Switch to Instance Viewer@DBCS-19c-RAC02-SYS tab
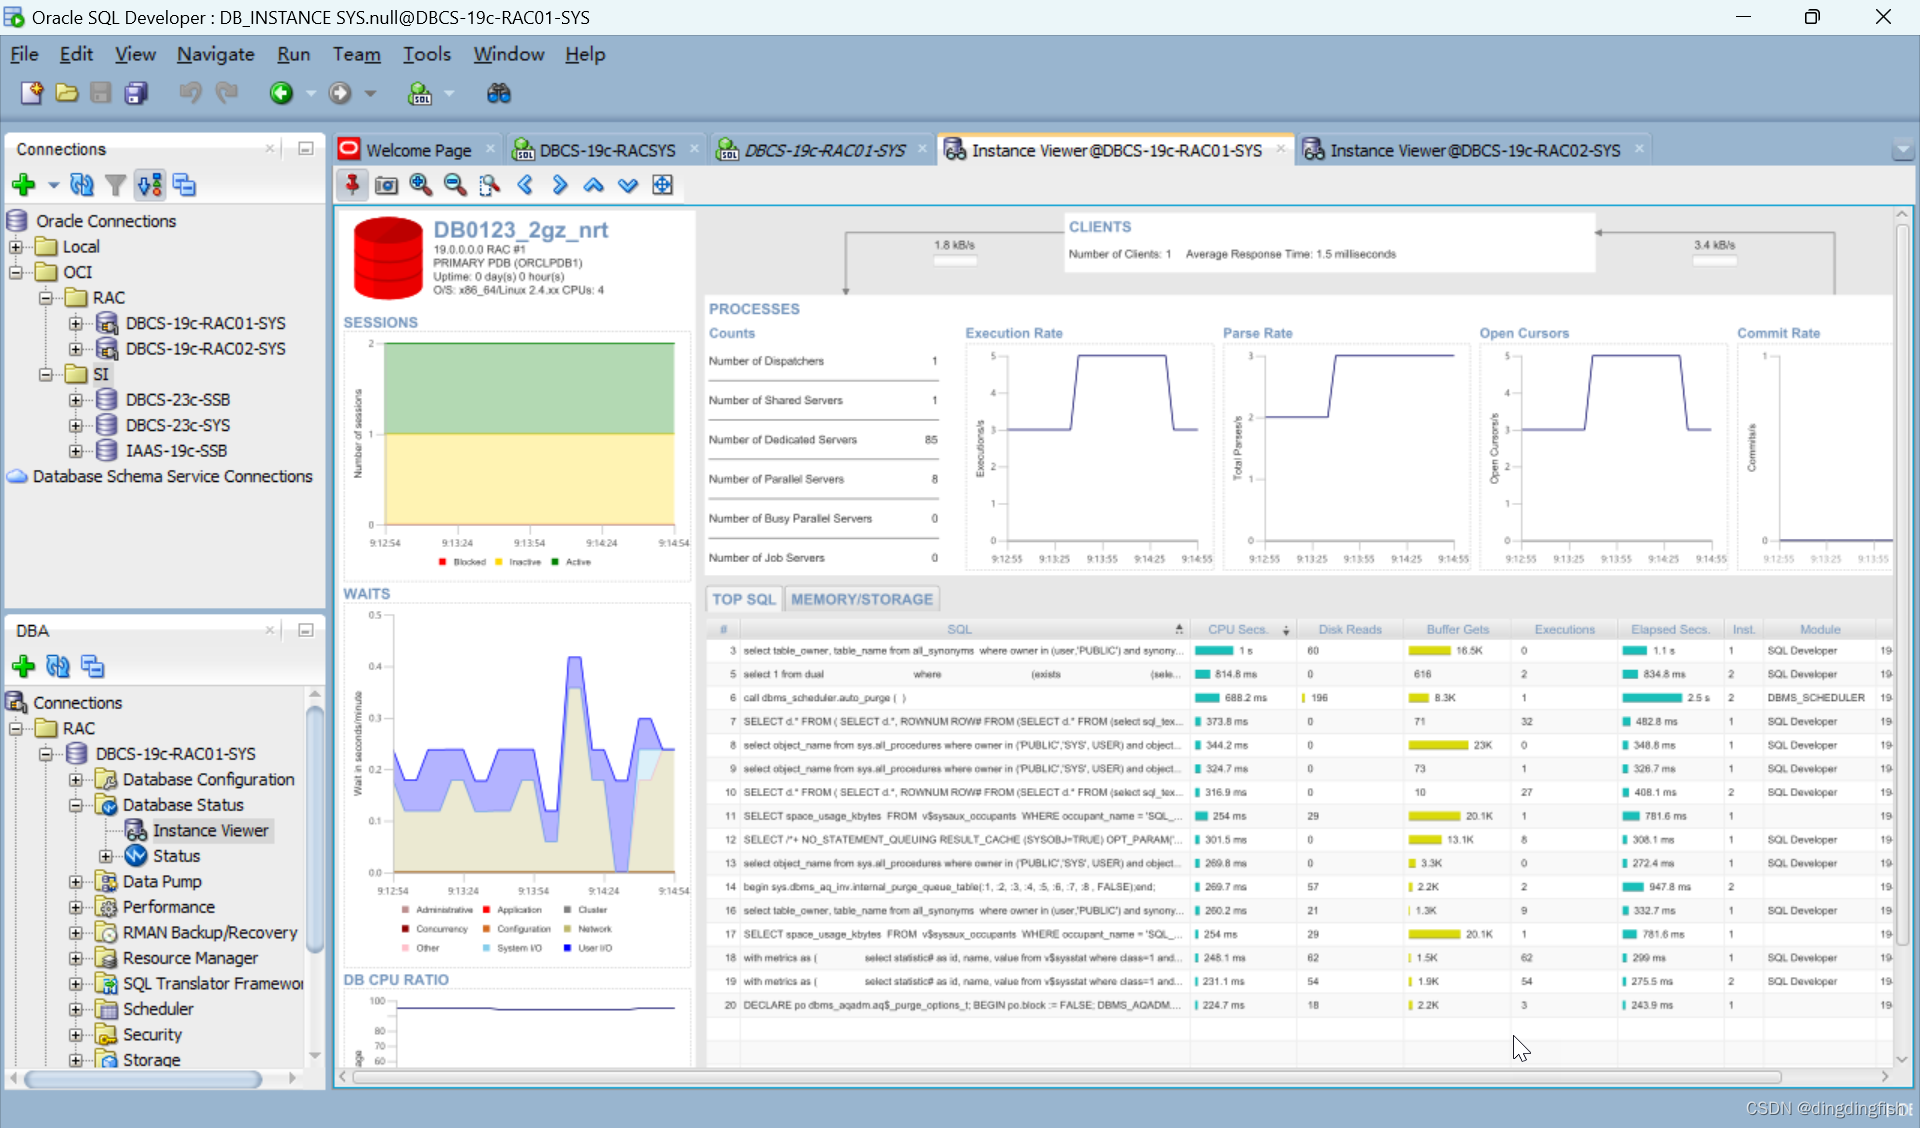This screenshot has height=1128, width=1920. pos(1475,150)
